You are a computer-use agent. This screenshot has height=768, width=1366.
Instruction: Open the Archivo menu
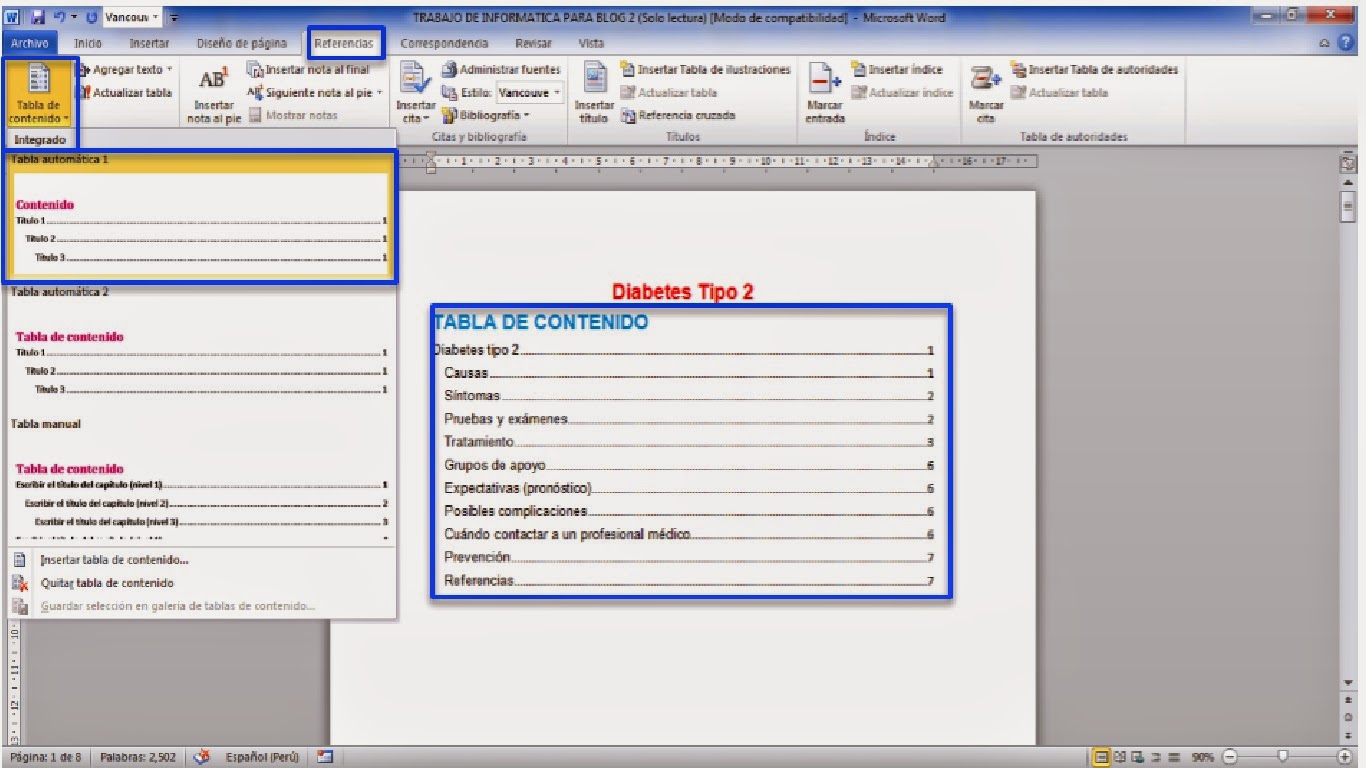coord(29,43)
